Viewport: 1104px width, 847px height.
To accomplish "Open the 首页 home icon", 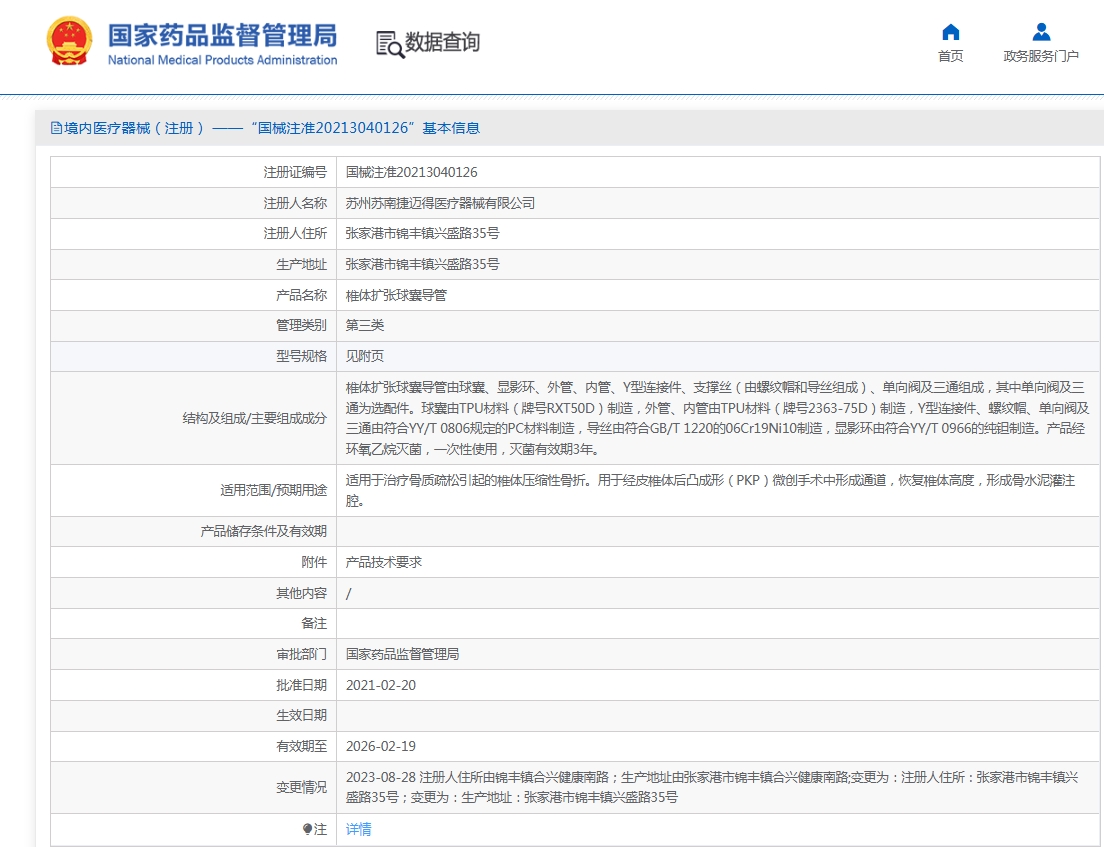I will pos(951,32).
